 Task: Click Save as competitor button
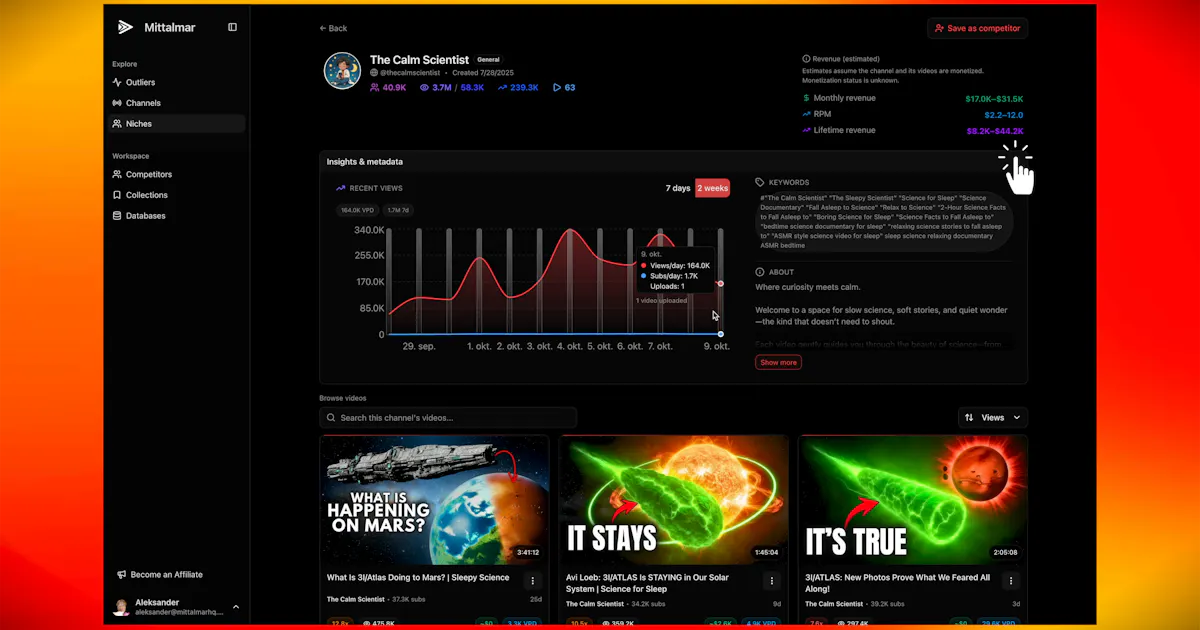pyautogui.click(x=977, y=28)
